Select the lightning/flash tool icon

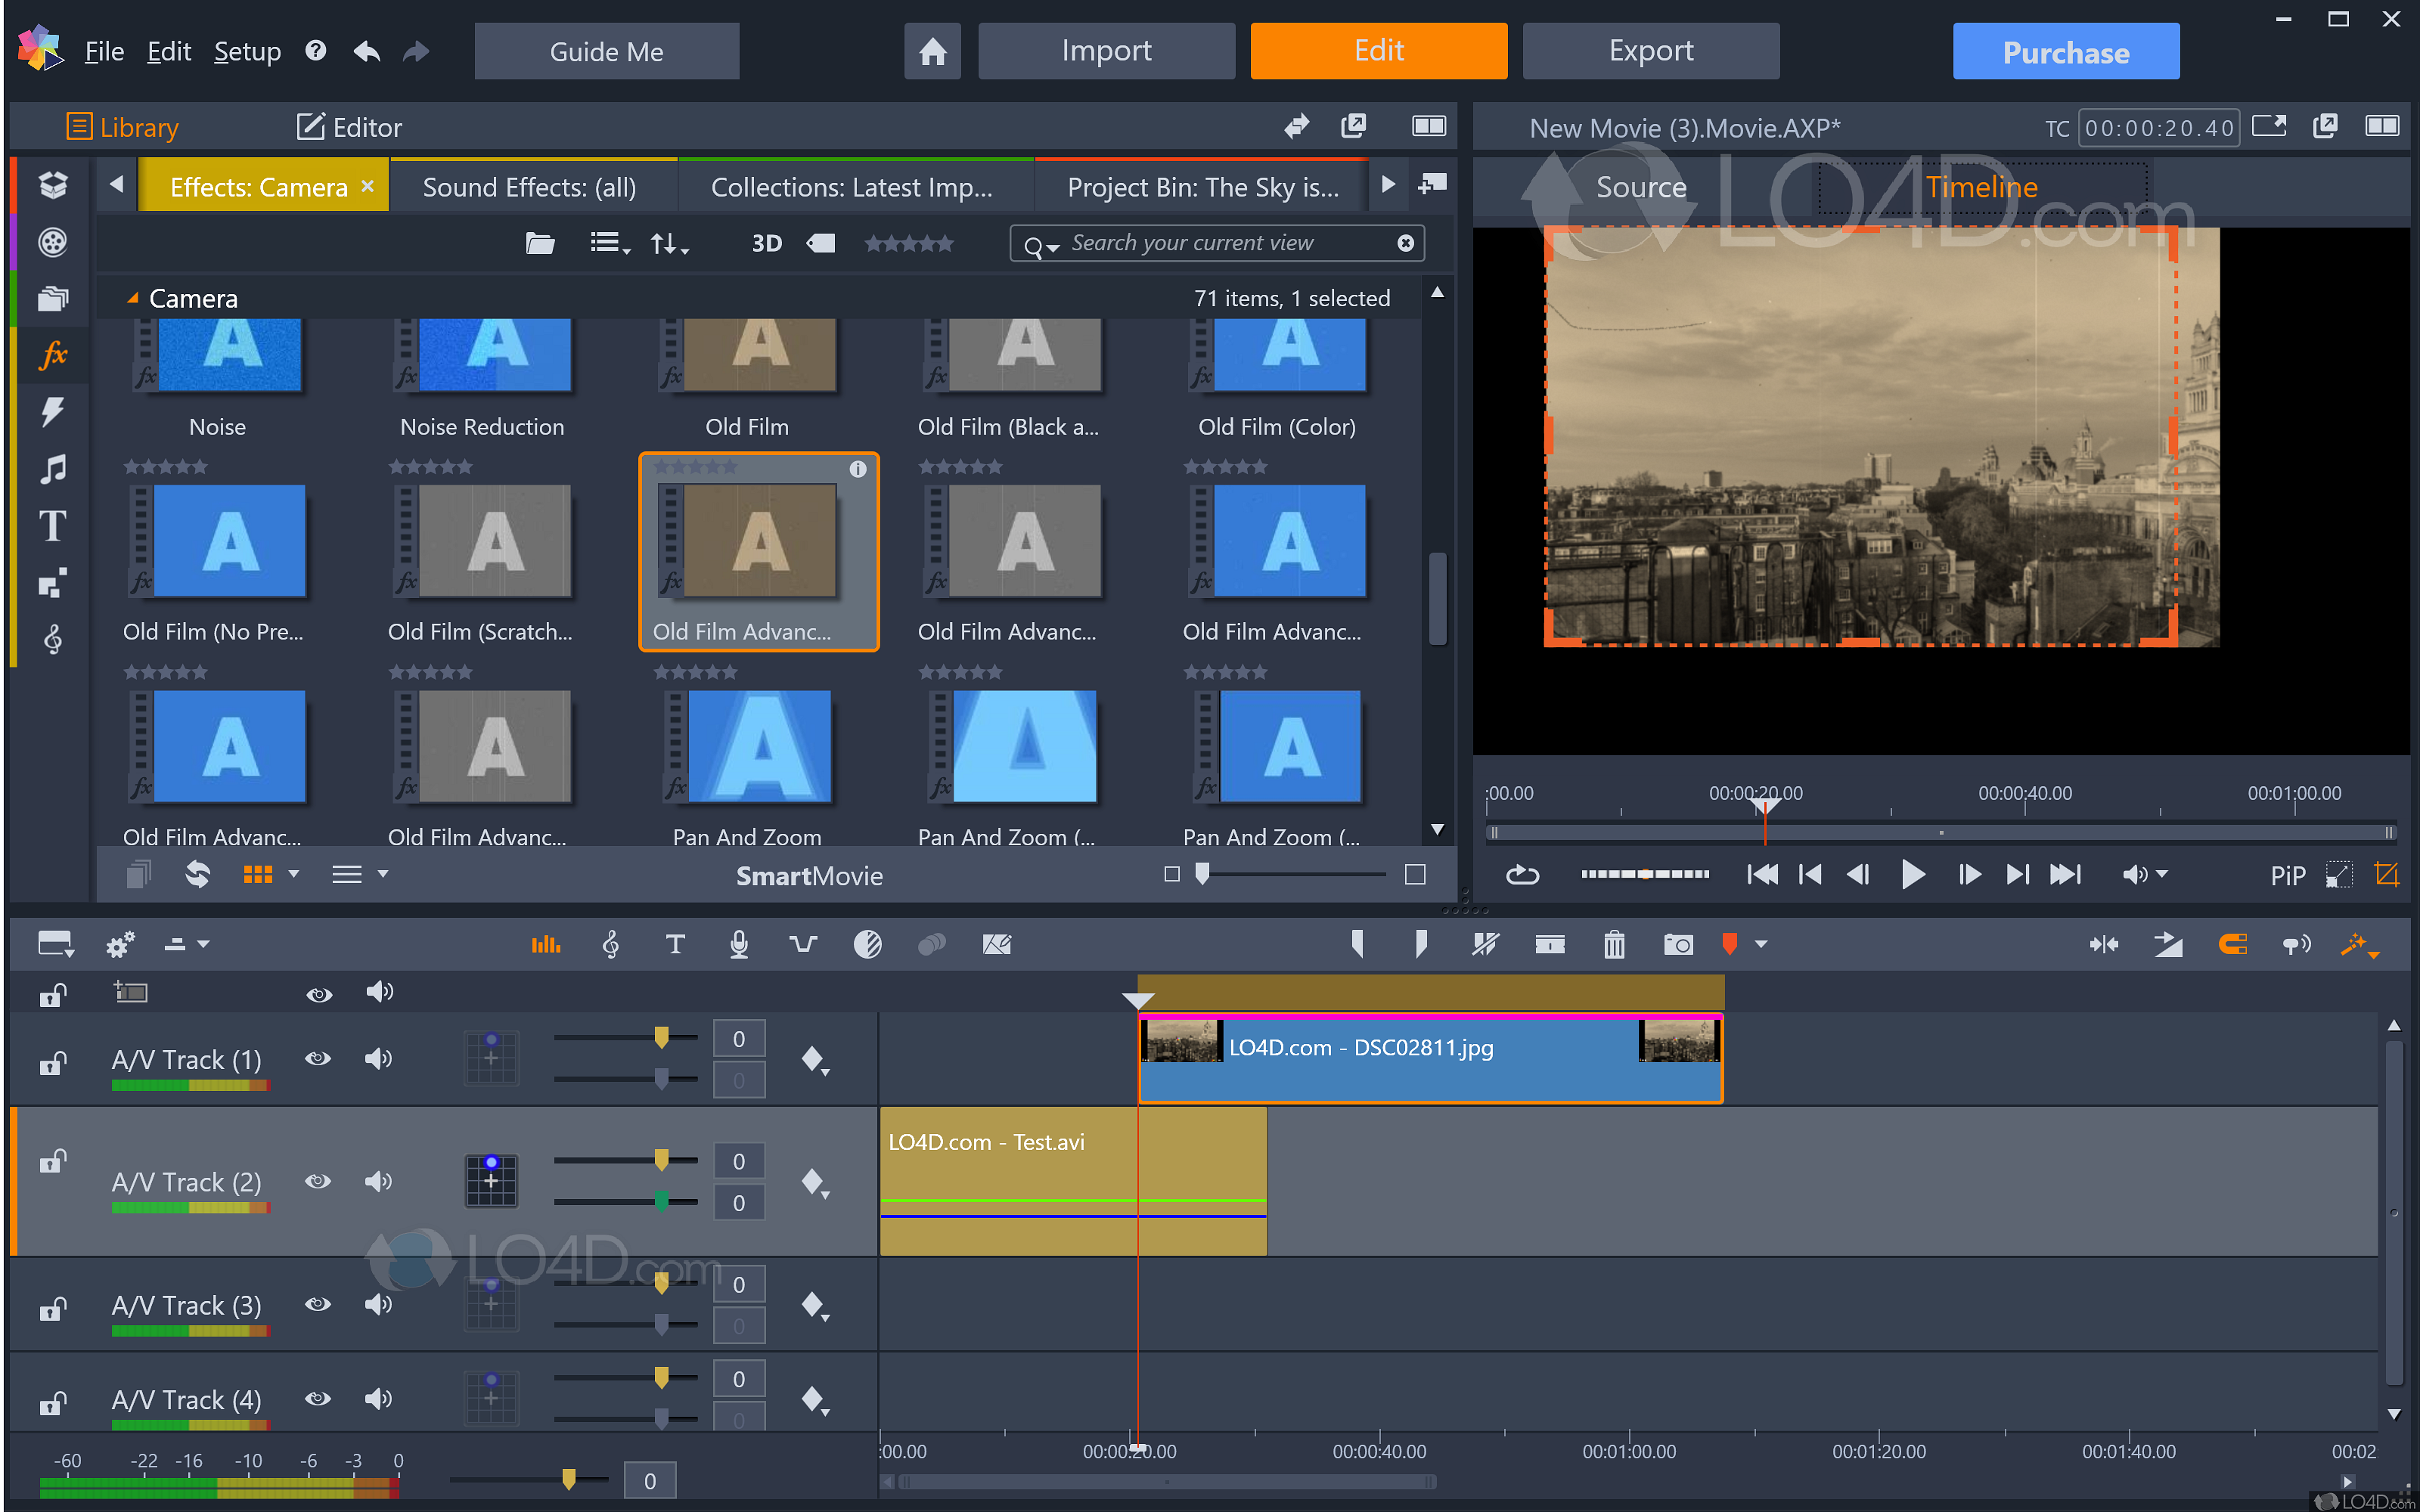(x=51, y=407)
